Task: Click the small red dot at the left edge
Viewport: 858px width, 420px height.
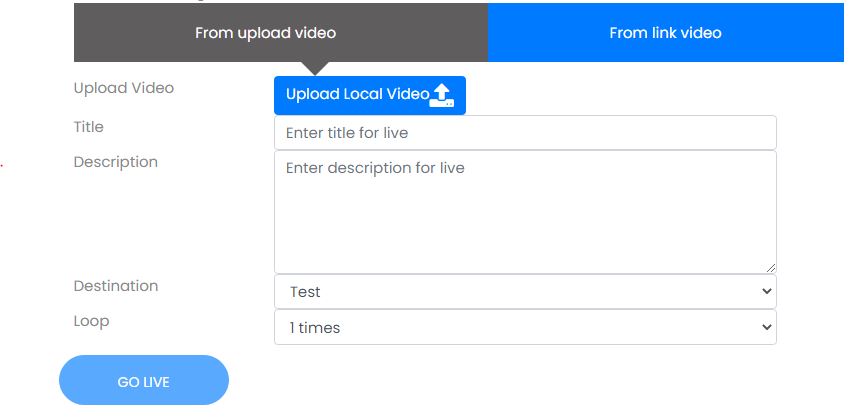Action: coord(2,163)
